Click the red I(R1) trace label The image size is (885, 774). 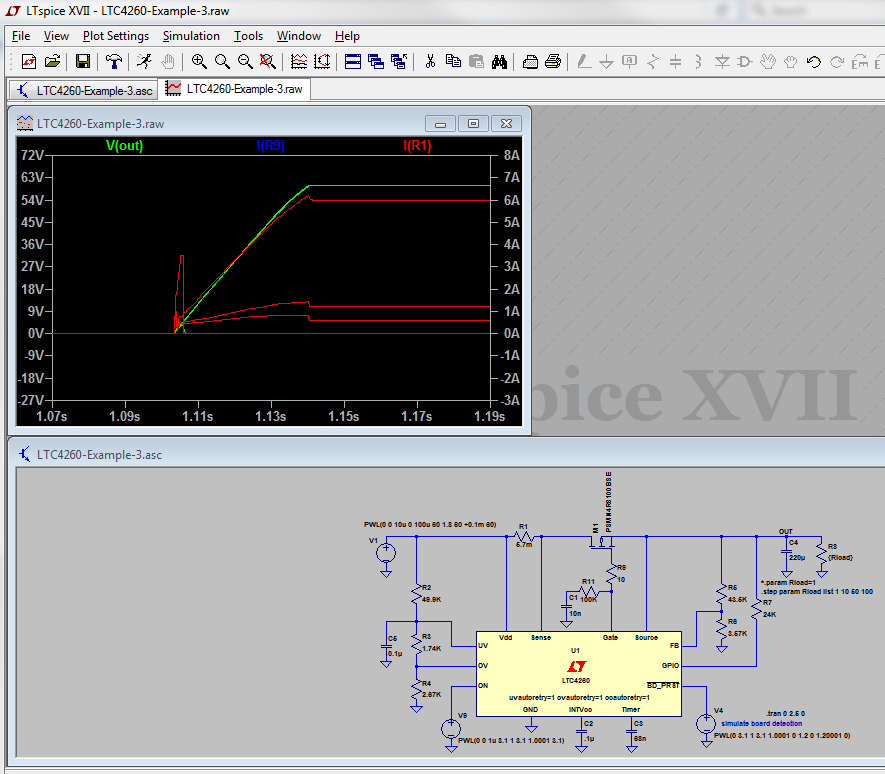pyautogui.click(x=417, y=146)
